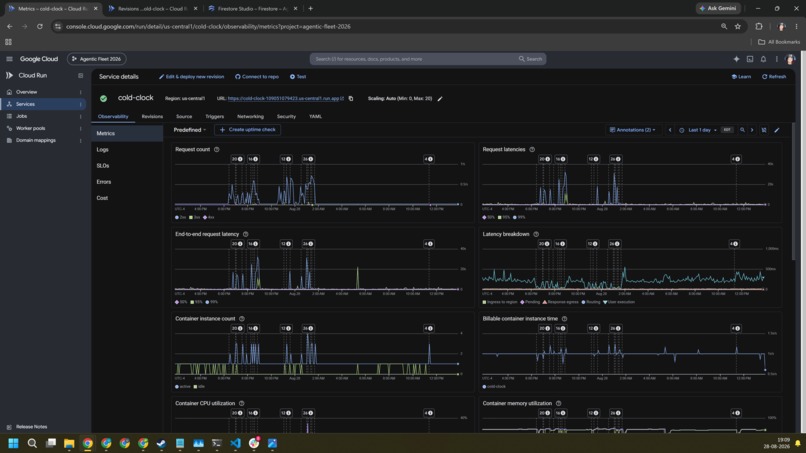806x453 pixels.
Task: Click the Cloud console search field
Action: coord(414,59)
